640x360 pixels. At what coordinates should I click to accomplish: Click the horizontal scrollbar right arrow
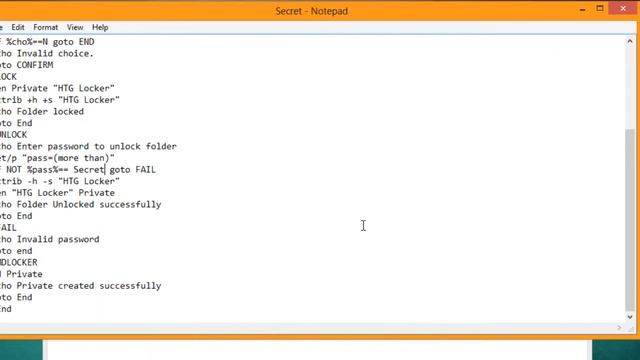[x=619, y=327]
